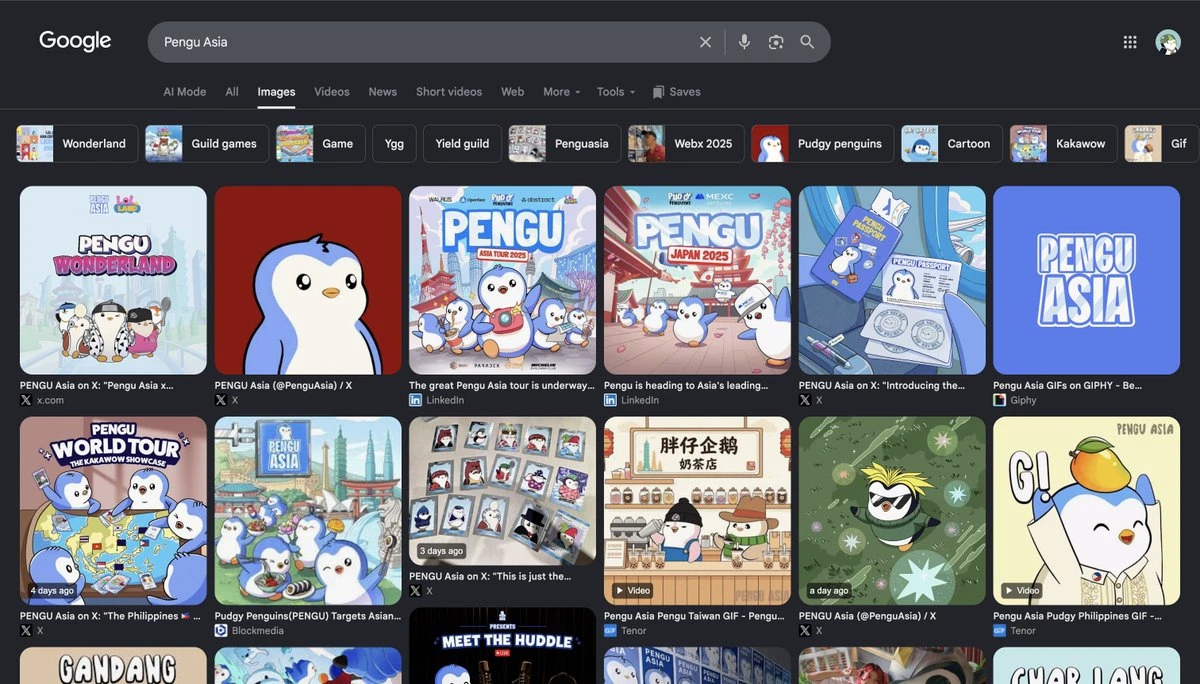Start voice search with microphone icon
The width and height of the screenshot is (1200, 684).
pyautogui.click(x=744, y=42)
